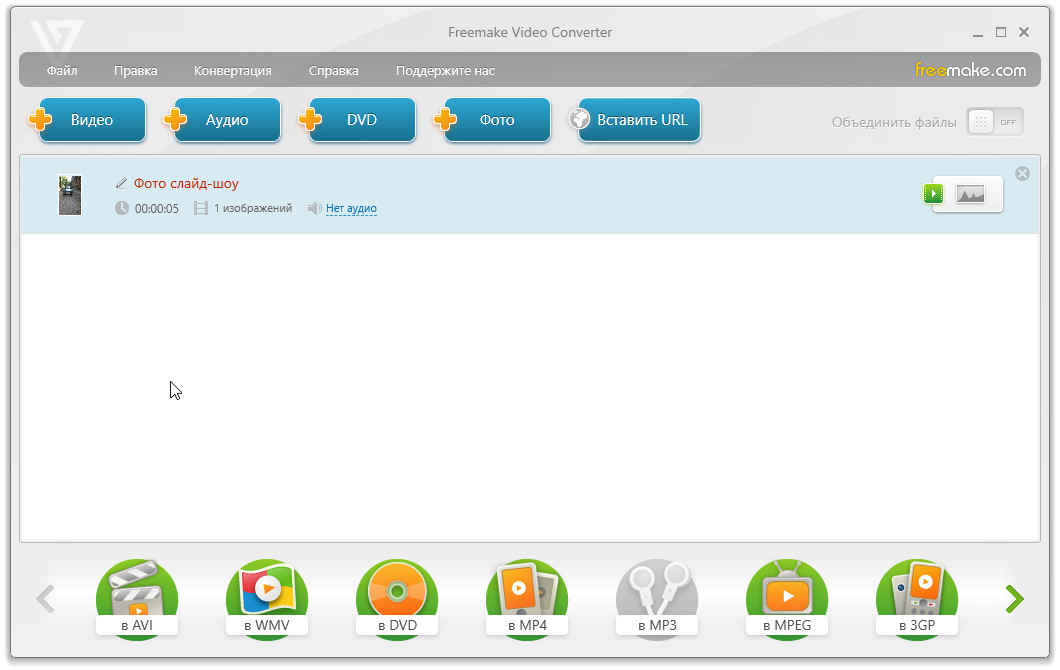Click the slideshow photo thumbnail
The width and height of the screenshot is (1060, 670).
click(x=70, y=195)
